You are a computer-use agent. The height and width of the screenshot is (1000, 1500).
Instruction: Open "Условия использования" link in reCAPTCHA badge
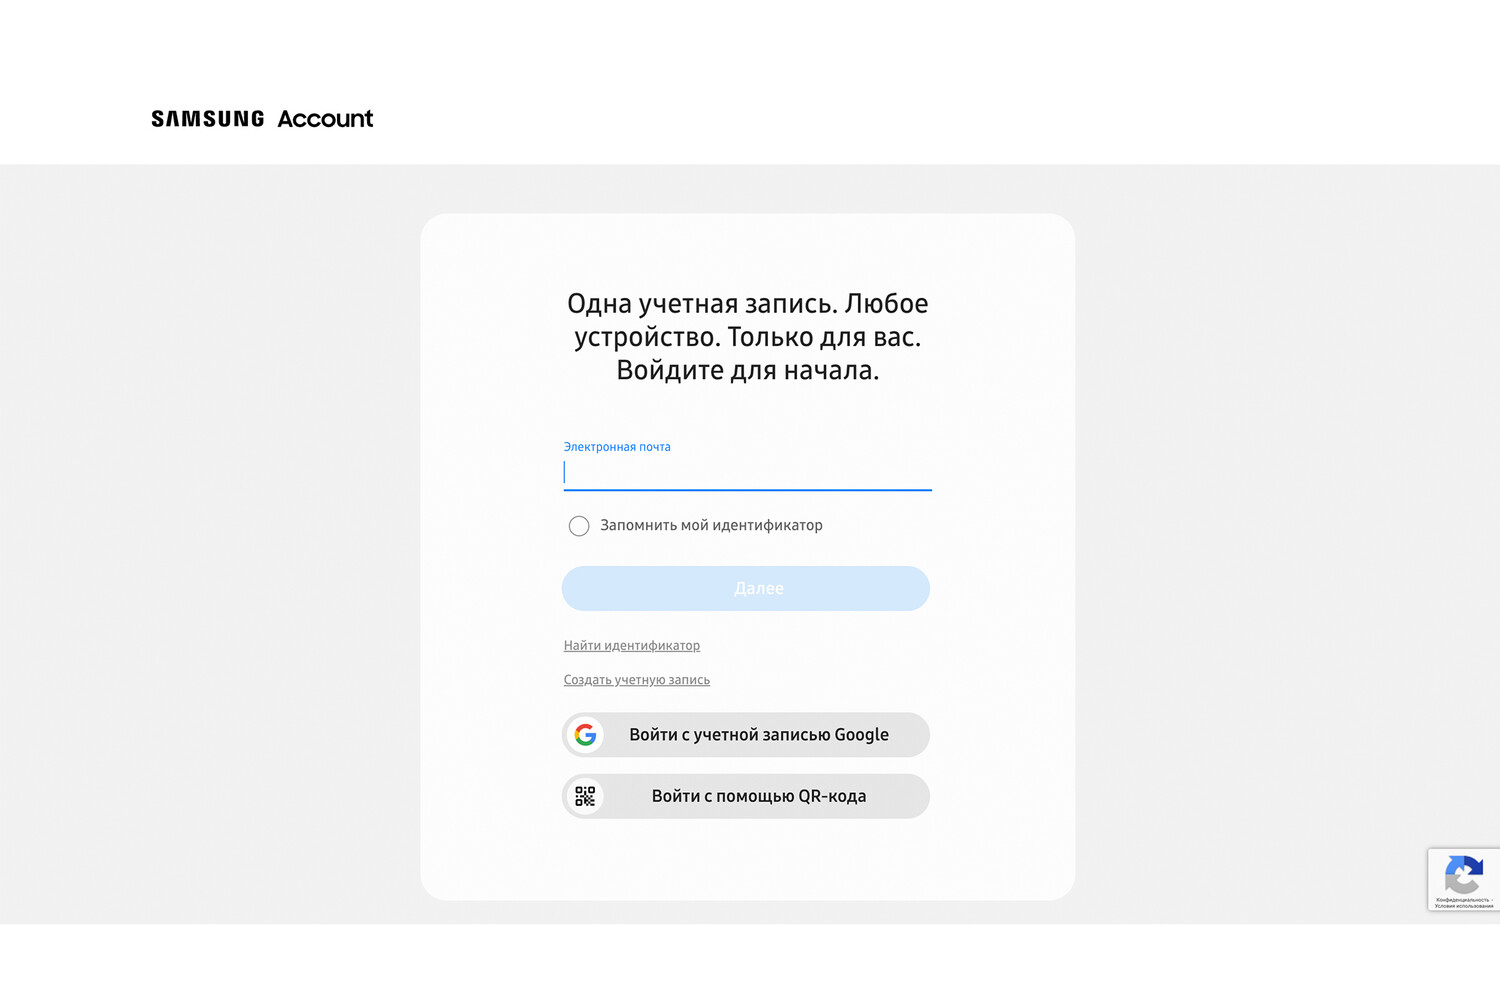click(1464, 906)
